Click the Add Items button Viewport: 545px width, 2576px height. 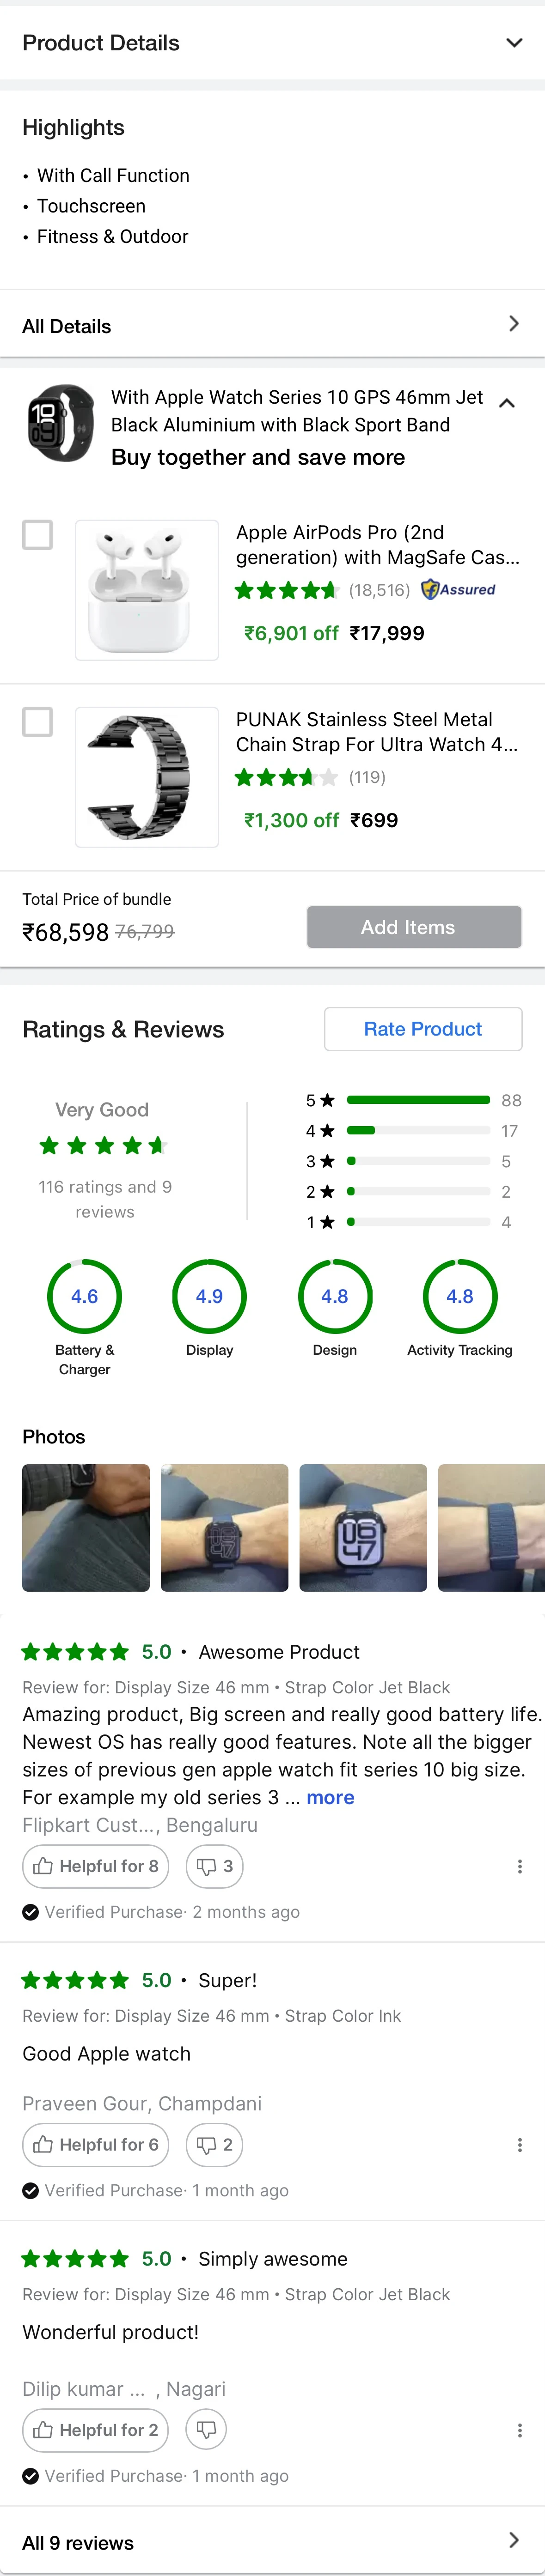[414, 927]
